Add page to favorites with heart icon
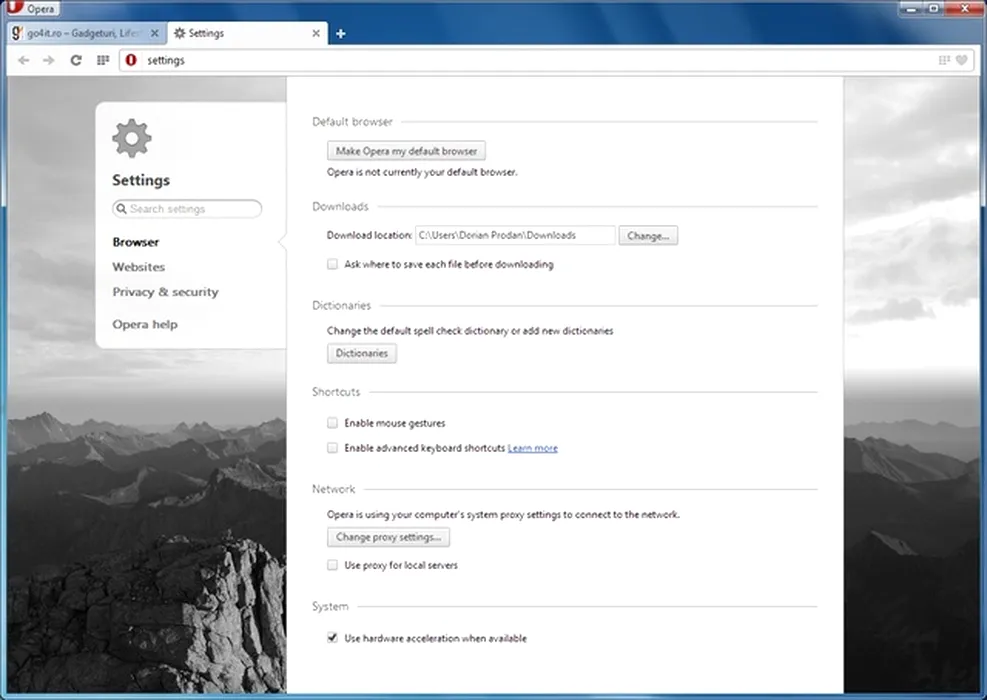This screenshot has width=987, height=700. coord(961,60)
